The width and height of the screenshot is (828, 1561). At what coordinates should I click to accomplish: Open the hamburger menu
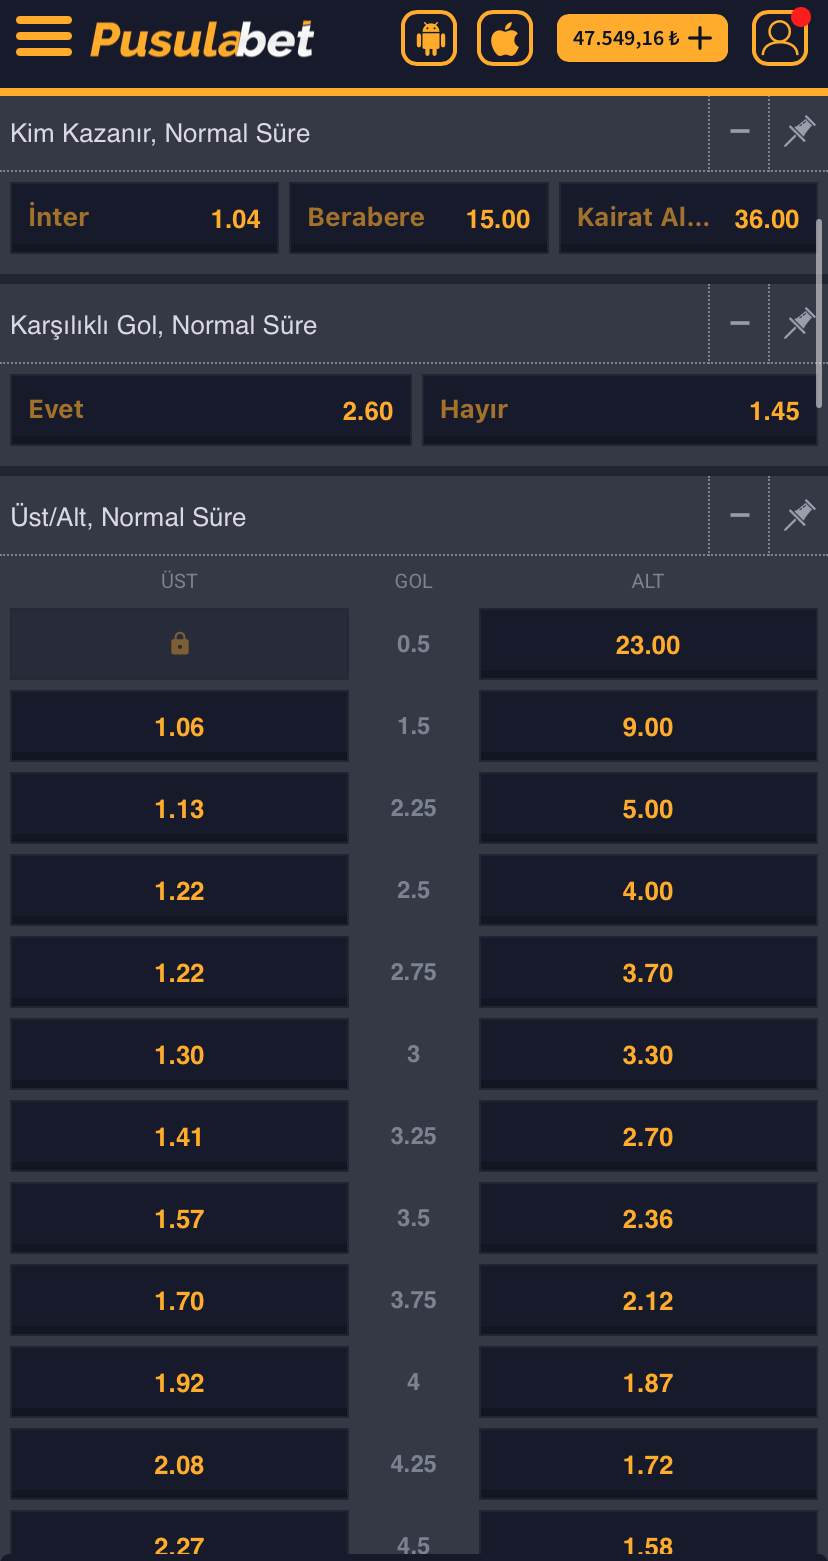coord(44,38)
